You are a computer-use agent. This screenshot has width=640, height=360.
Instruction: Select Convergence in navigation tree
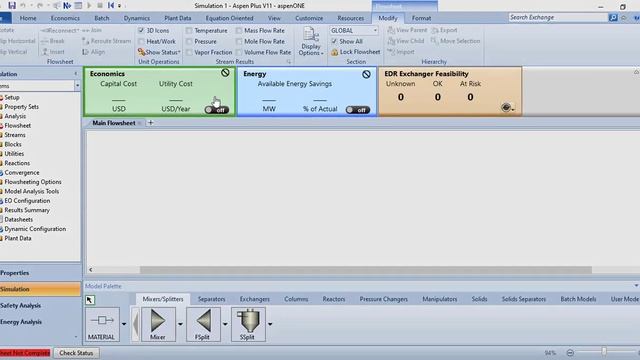tap(22, 173)
